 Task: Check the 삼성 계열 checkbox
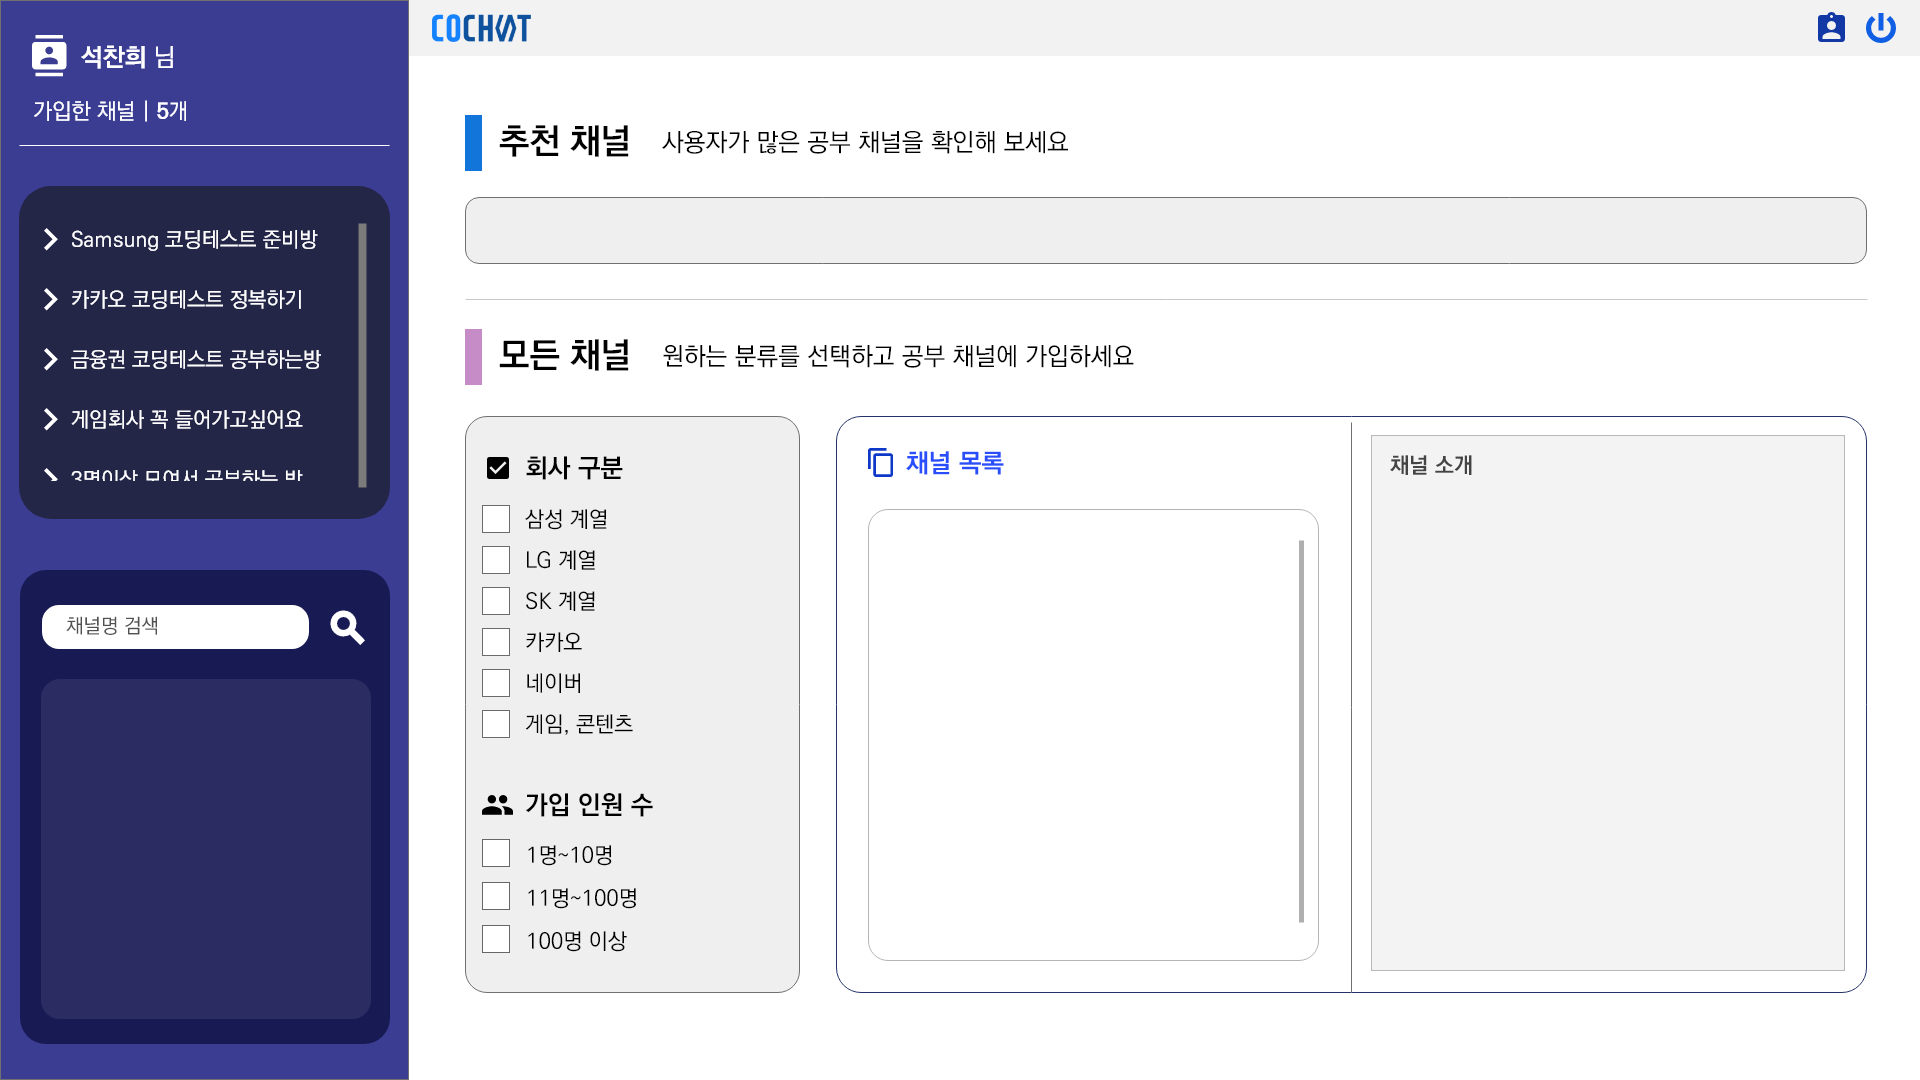(496, 519)
